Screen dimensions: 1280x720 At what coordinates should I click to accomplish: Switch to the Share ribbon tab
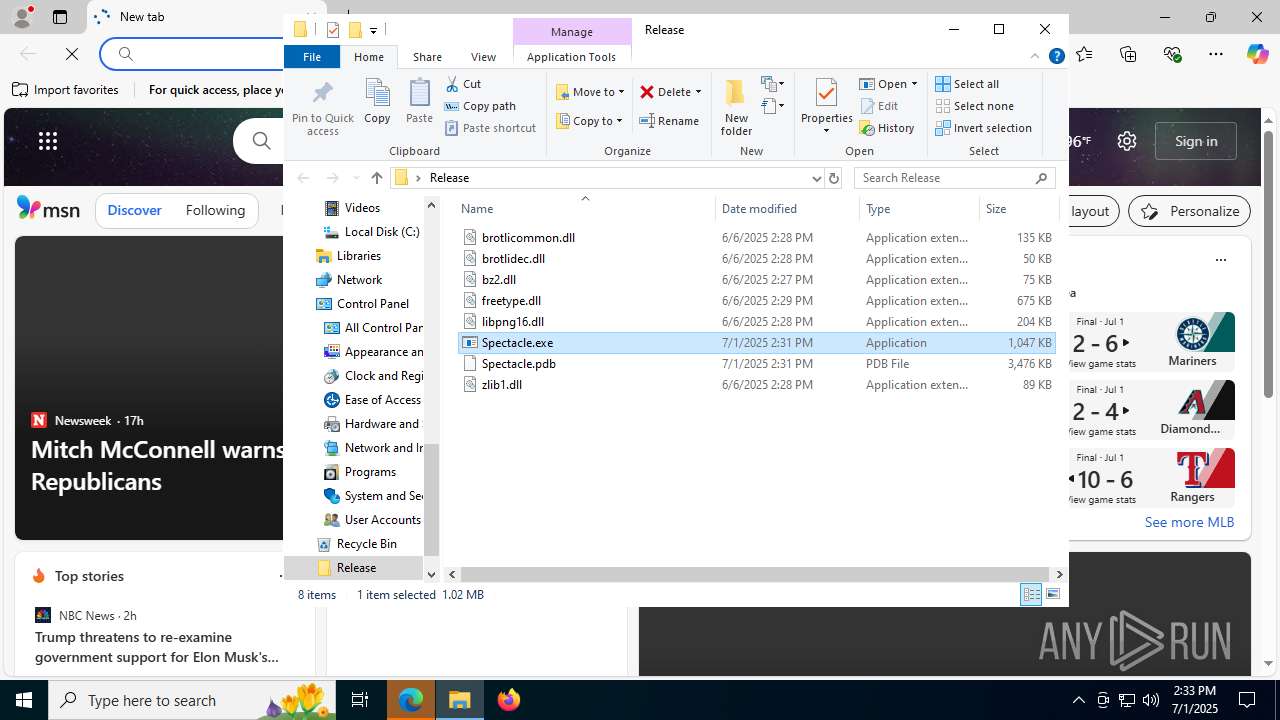click(427, 57)
